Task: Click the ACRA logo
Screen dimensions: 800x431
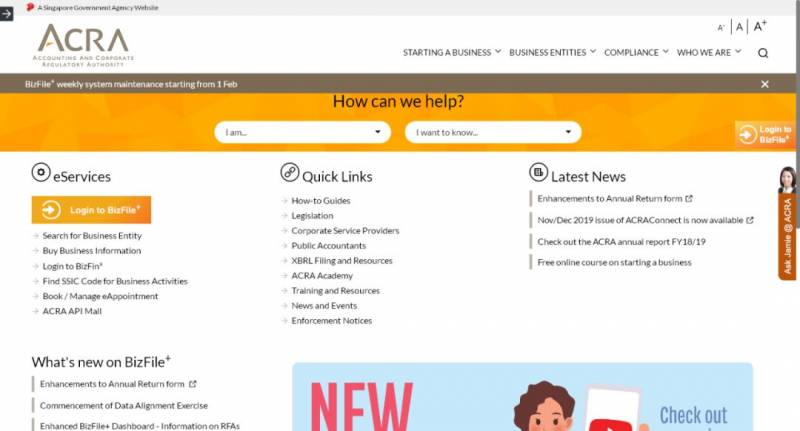Action: click(x=83, y=45)
